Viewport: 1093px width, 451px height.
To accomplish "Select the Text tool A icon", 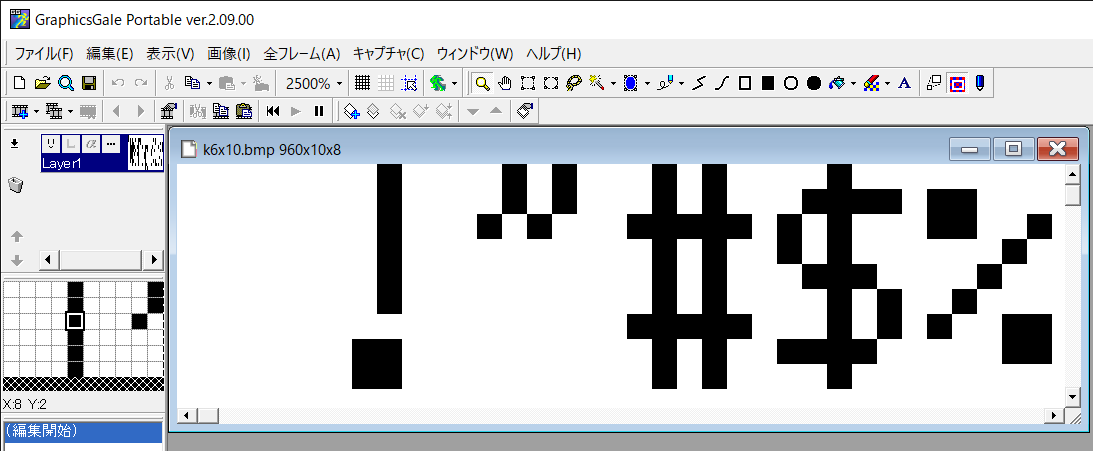I will [x=905, y=84].
